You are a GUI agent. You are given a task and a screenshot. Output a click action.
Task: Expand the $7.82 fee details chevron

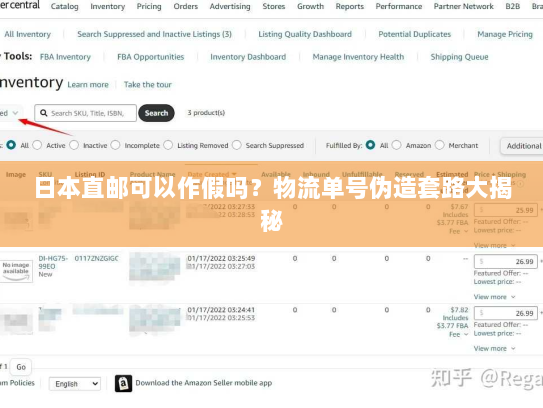[466, 334]
